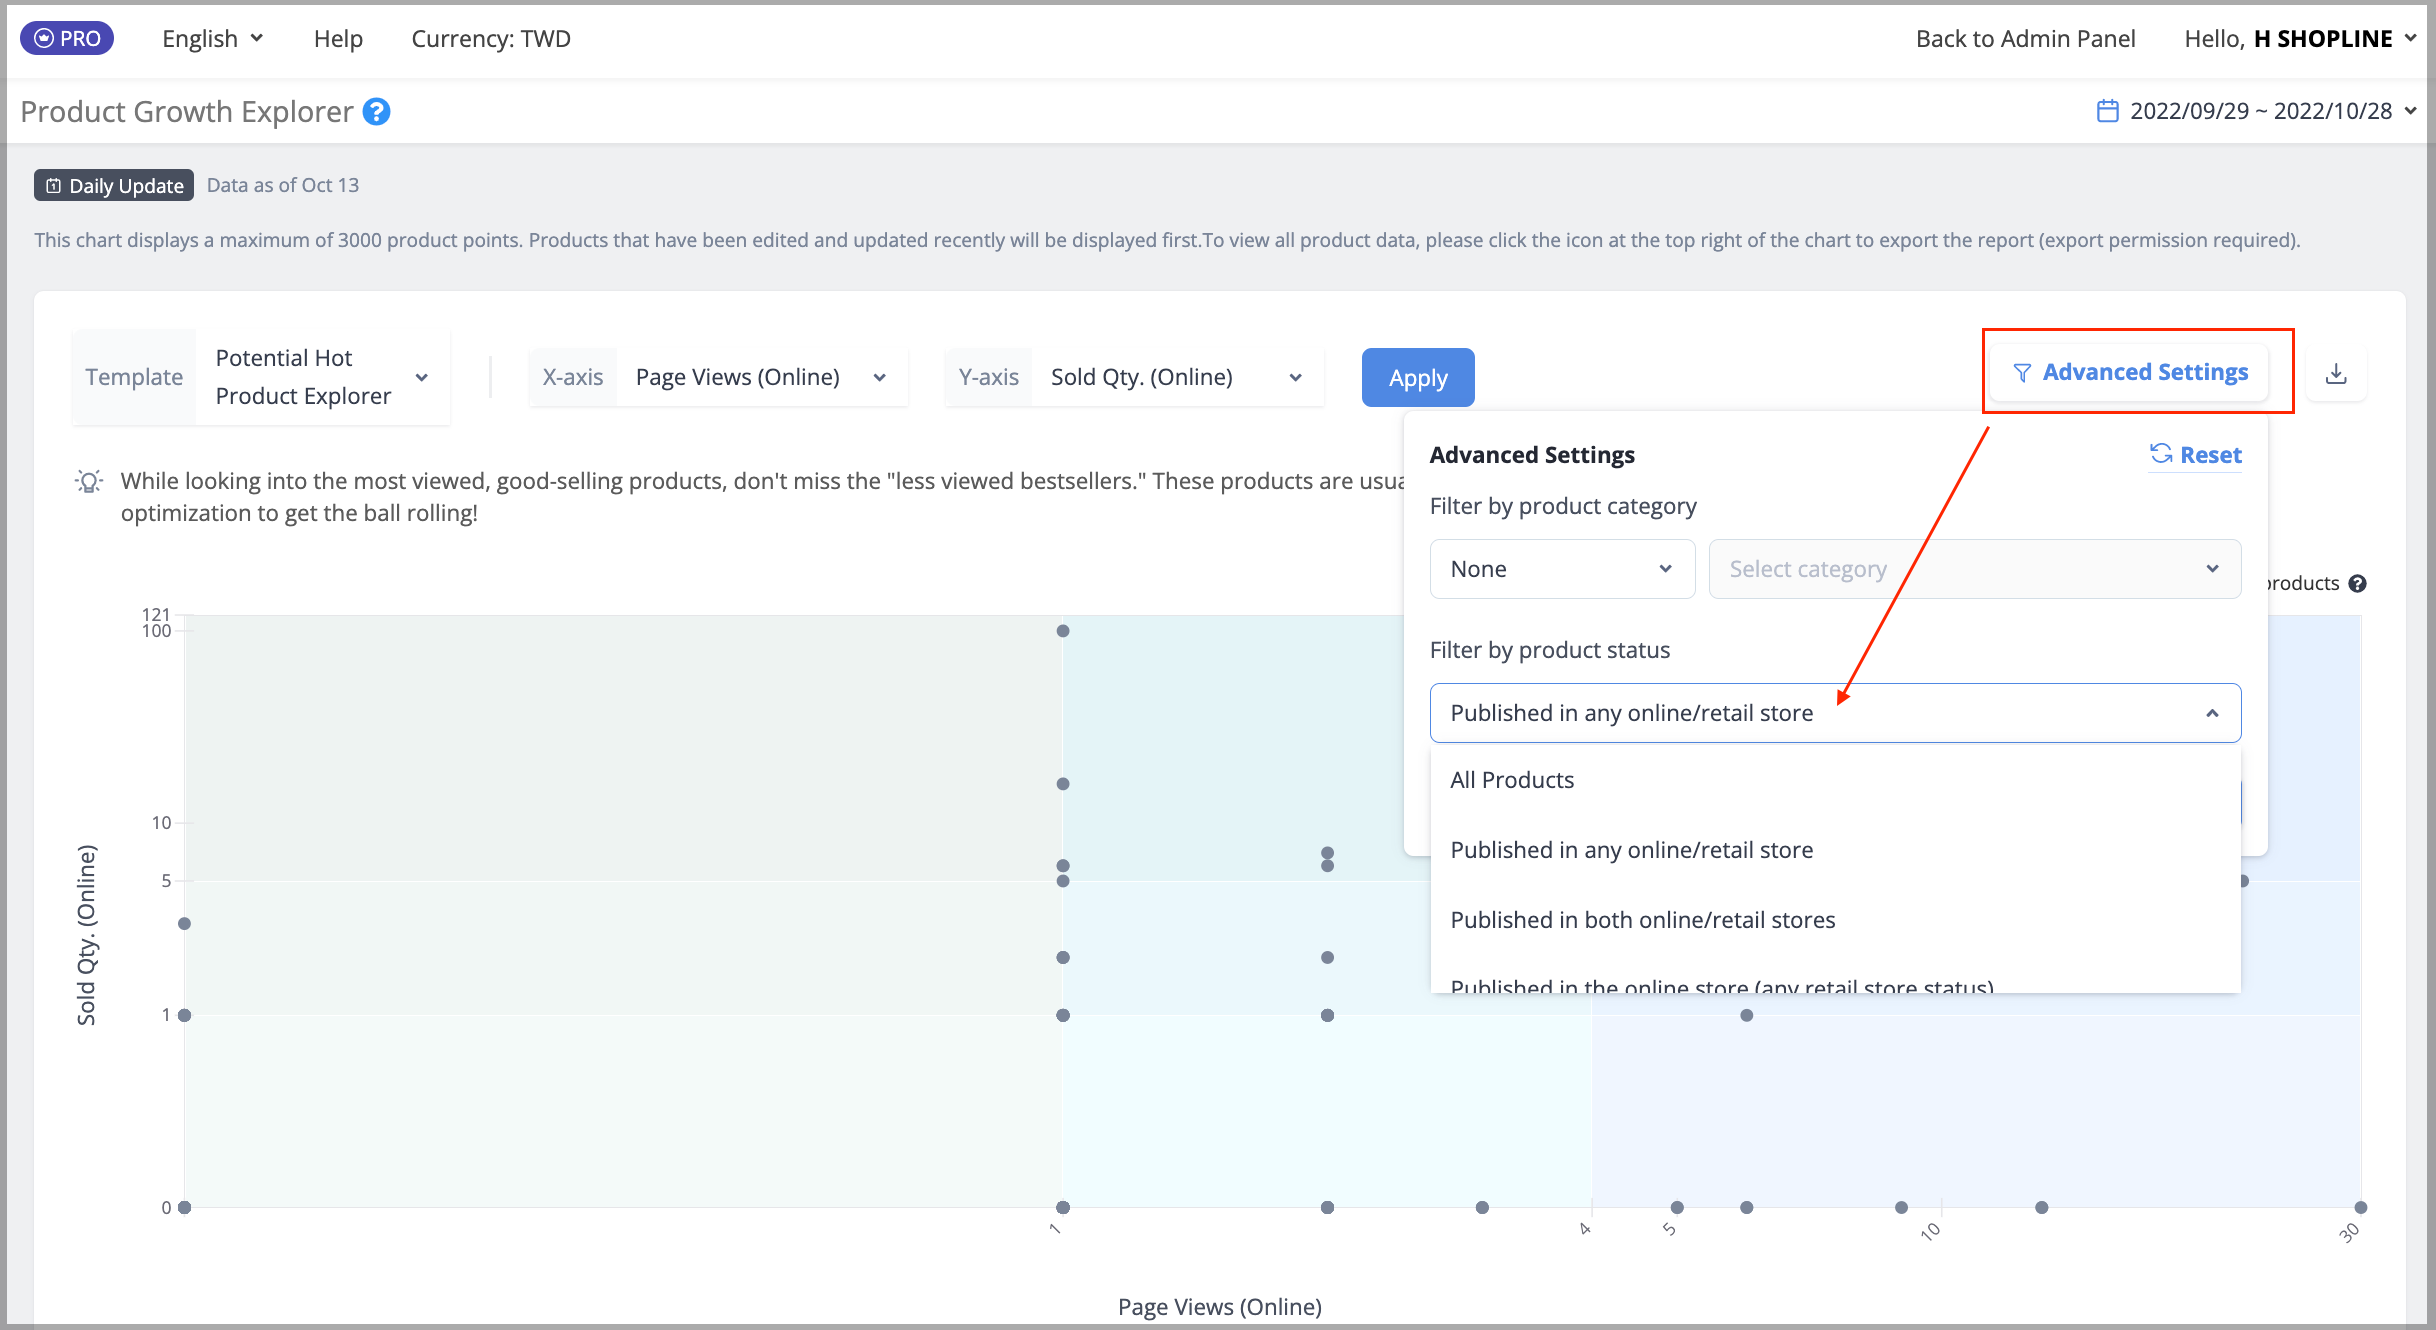Open the Template dropdown

point(261,377)
